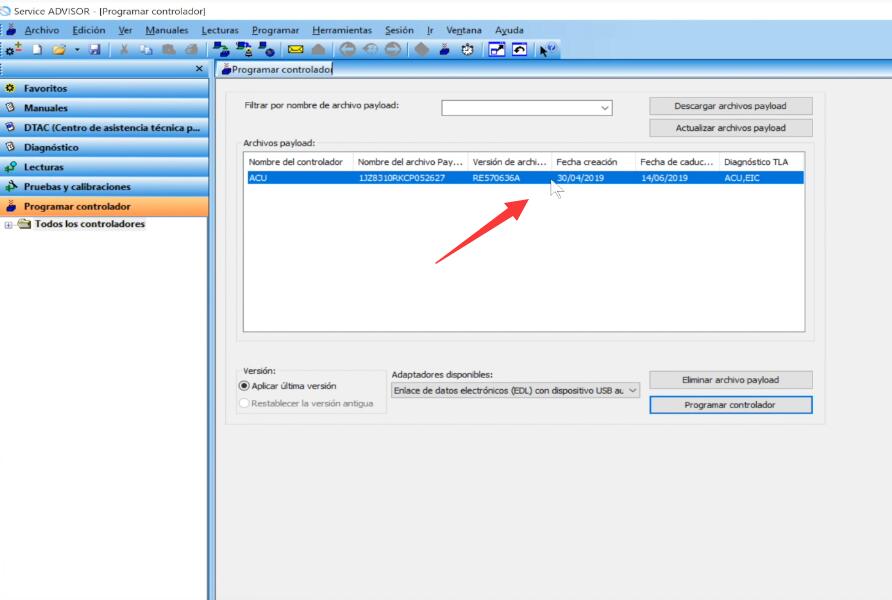892x600 pixels.
Task: Click the computers with technician connection icon
Action: tap(244, 50)
